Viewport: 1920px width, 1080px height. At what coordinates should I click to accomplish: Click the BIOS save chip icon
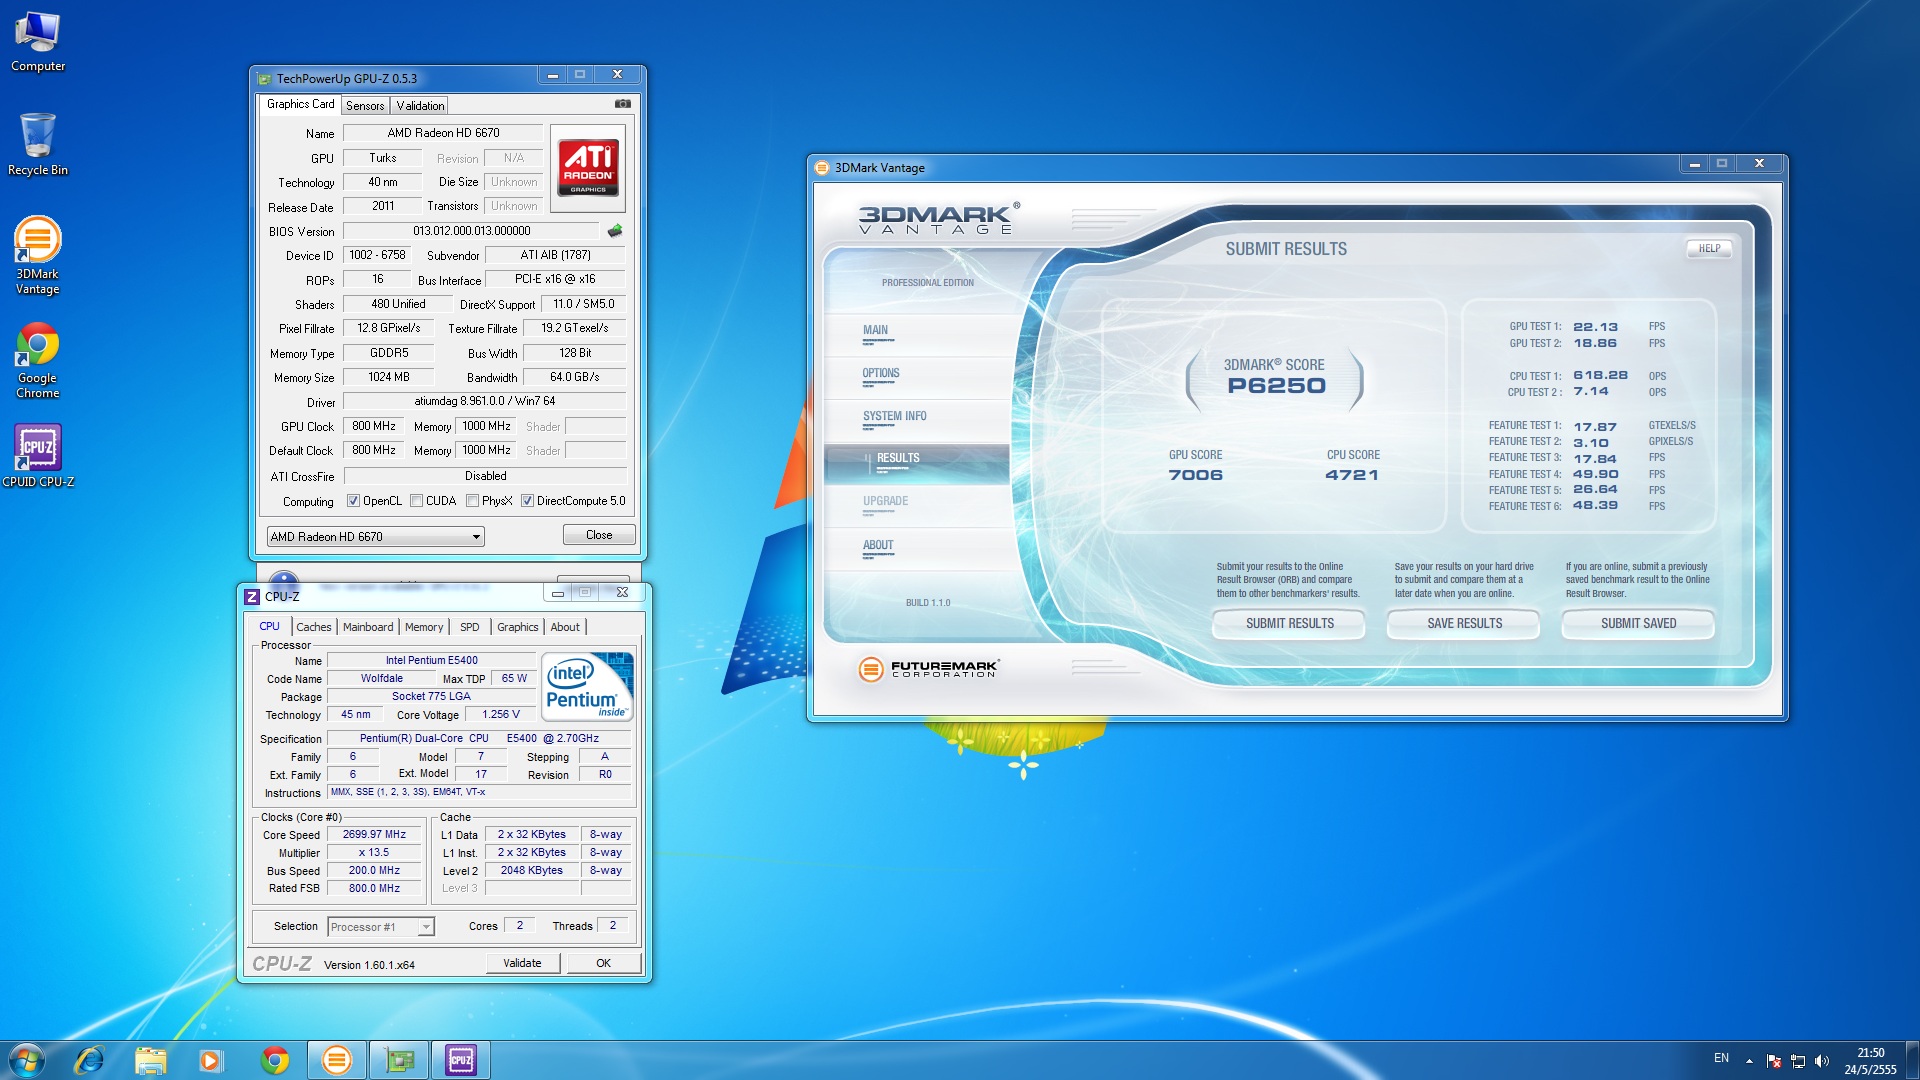coord(615,231)
